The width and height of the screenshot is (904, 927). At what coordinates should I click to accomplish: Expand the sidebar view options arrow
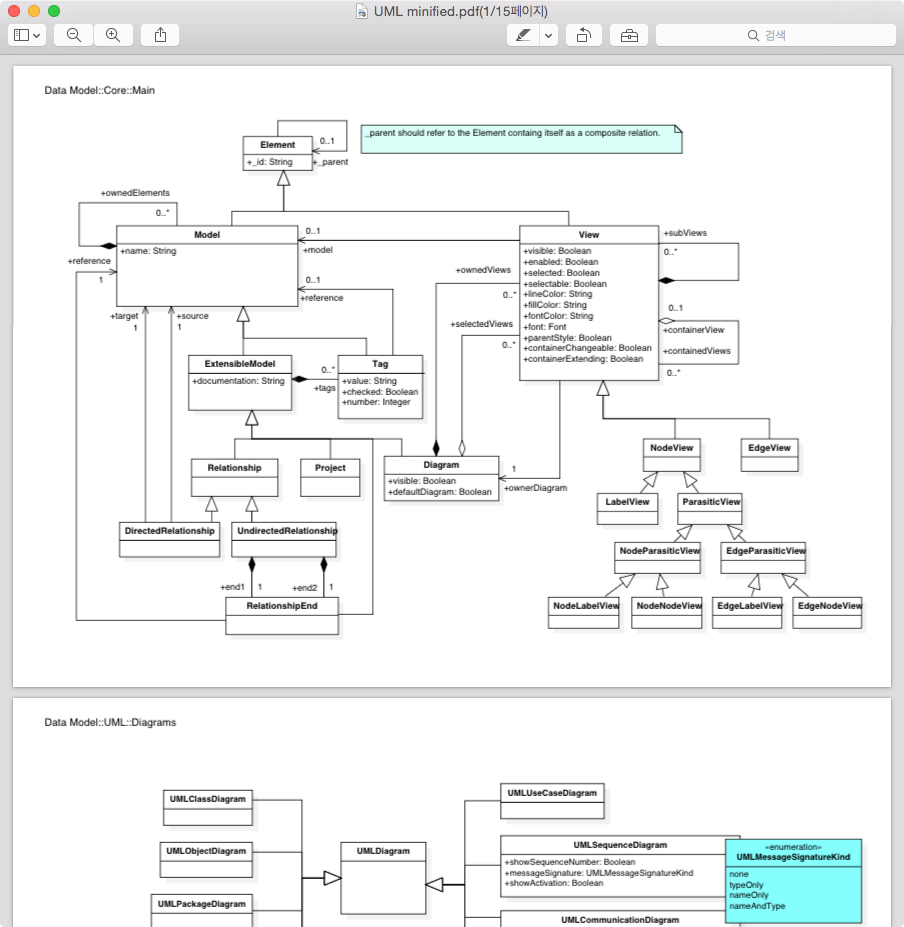click(x=37, y=34)
